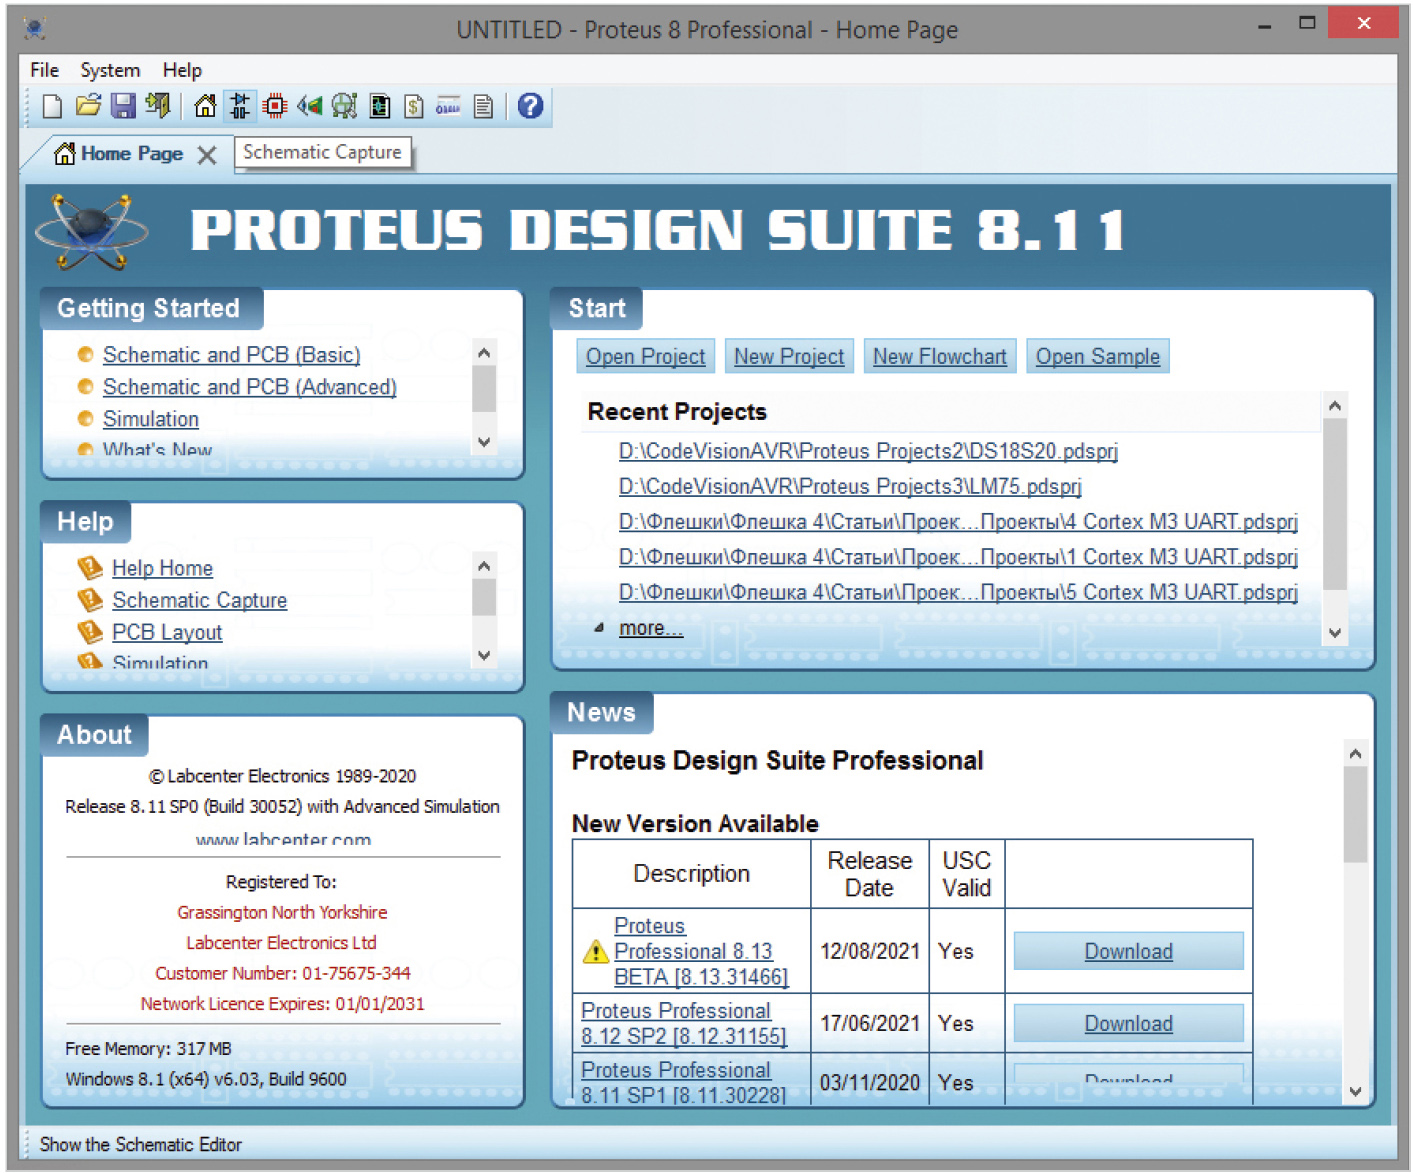Click News panel scroll down arrow
The image size is (1413, 1173).
(1355, 1092)
